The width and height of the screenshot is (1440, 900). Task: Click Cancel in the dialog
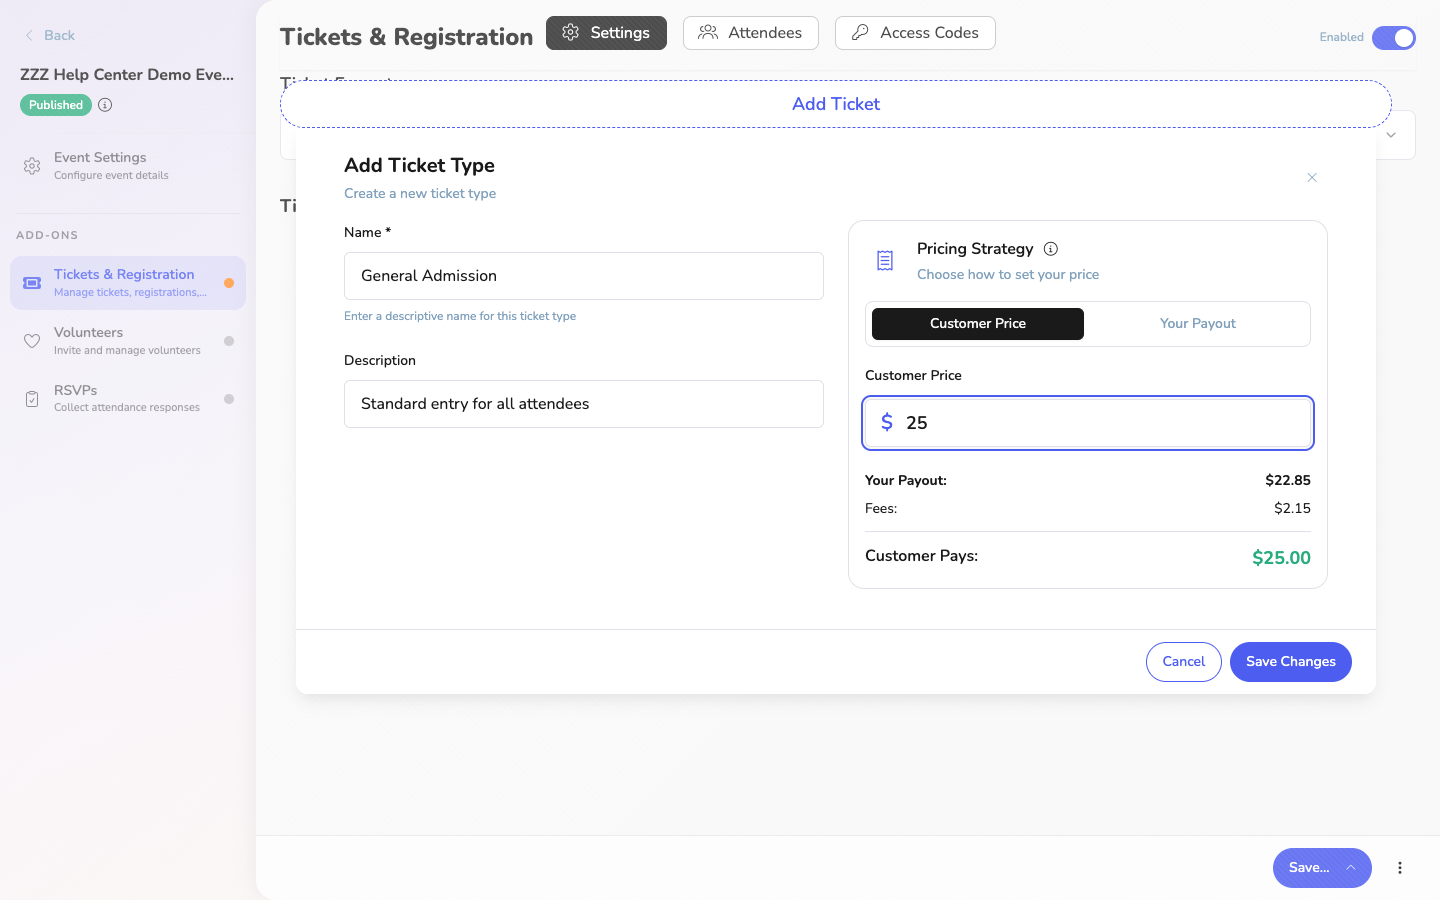click(x=1184, y=662)
